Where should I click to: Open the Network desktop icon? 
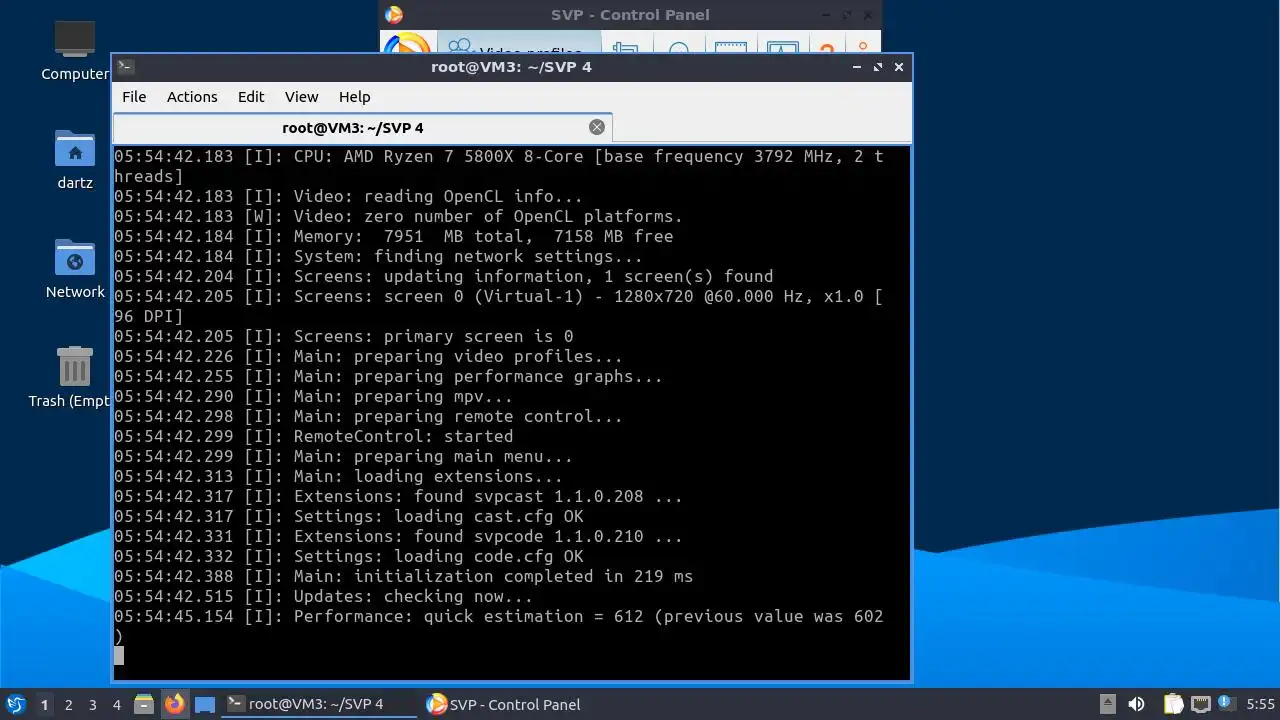click(x=75, y=258)
